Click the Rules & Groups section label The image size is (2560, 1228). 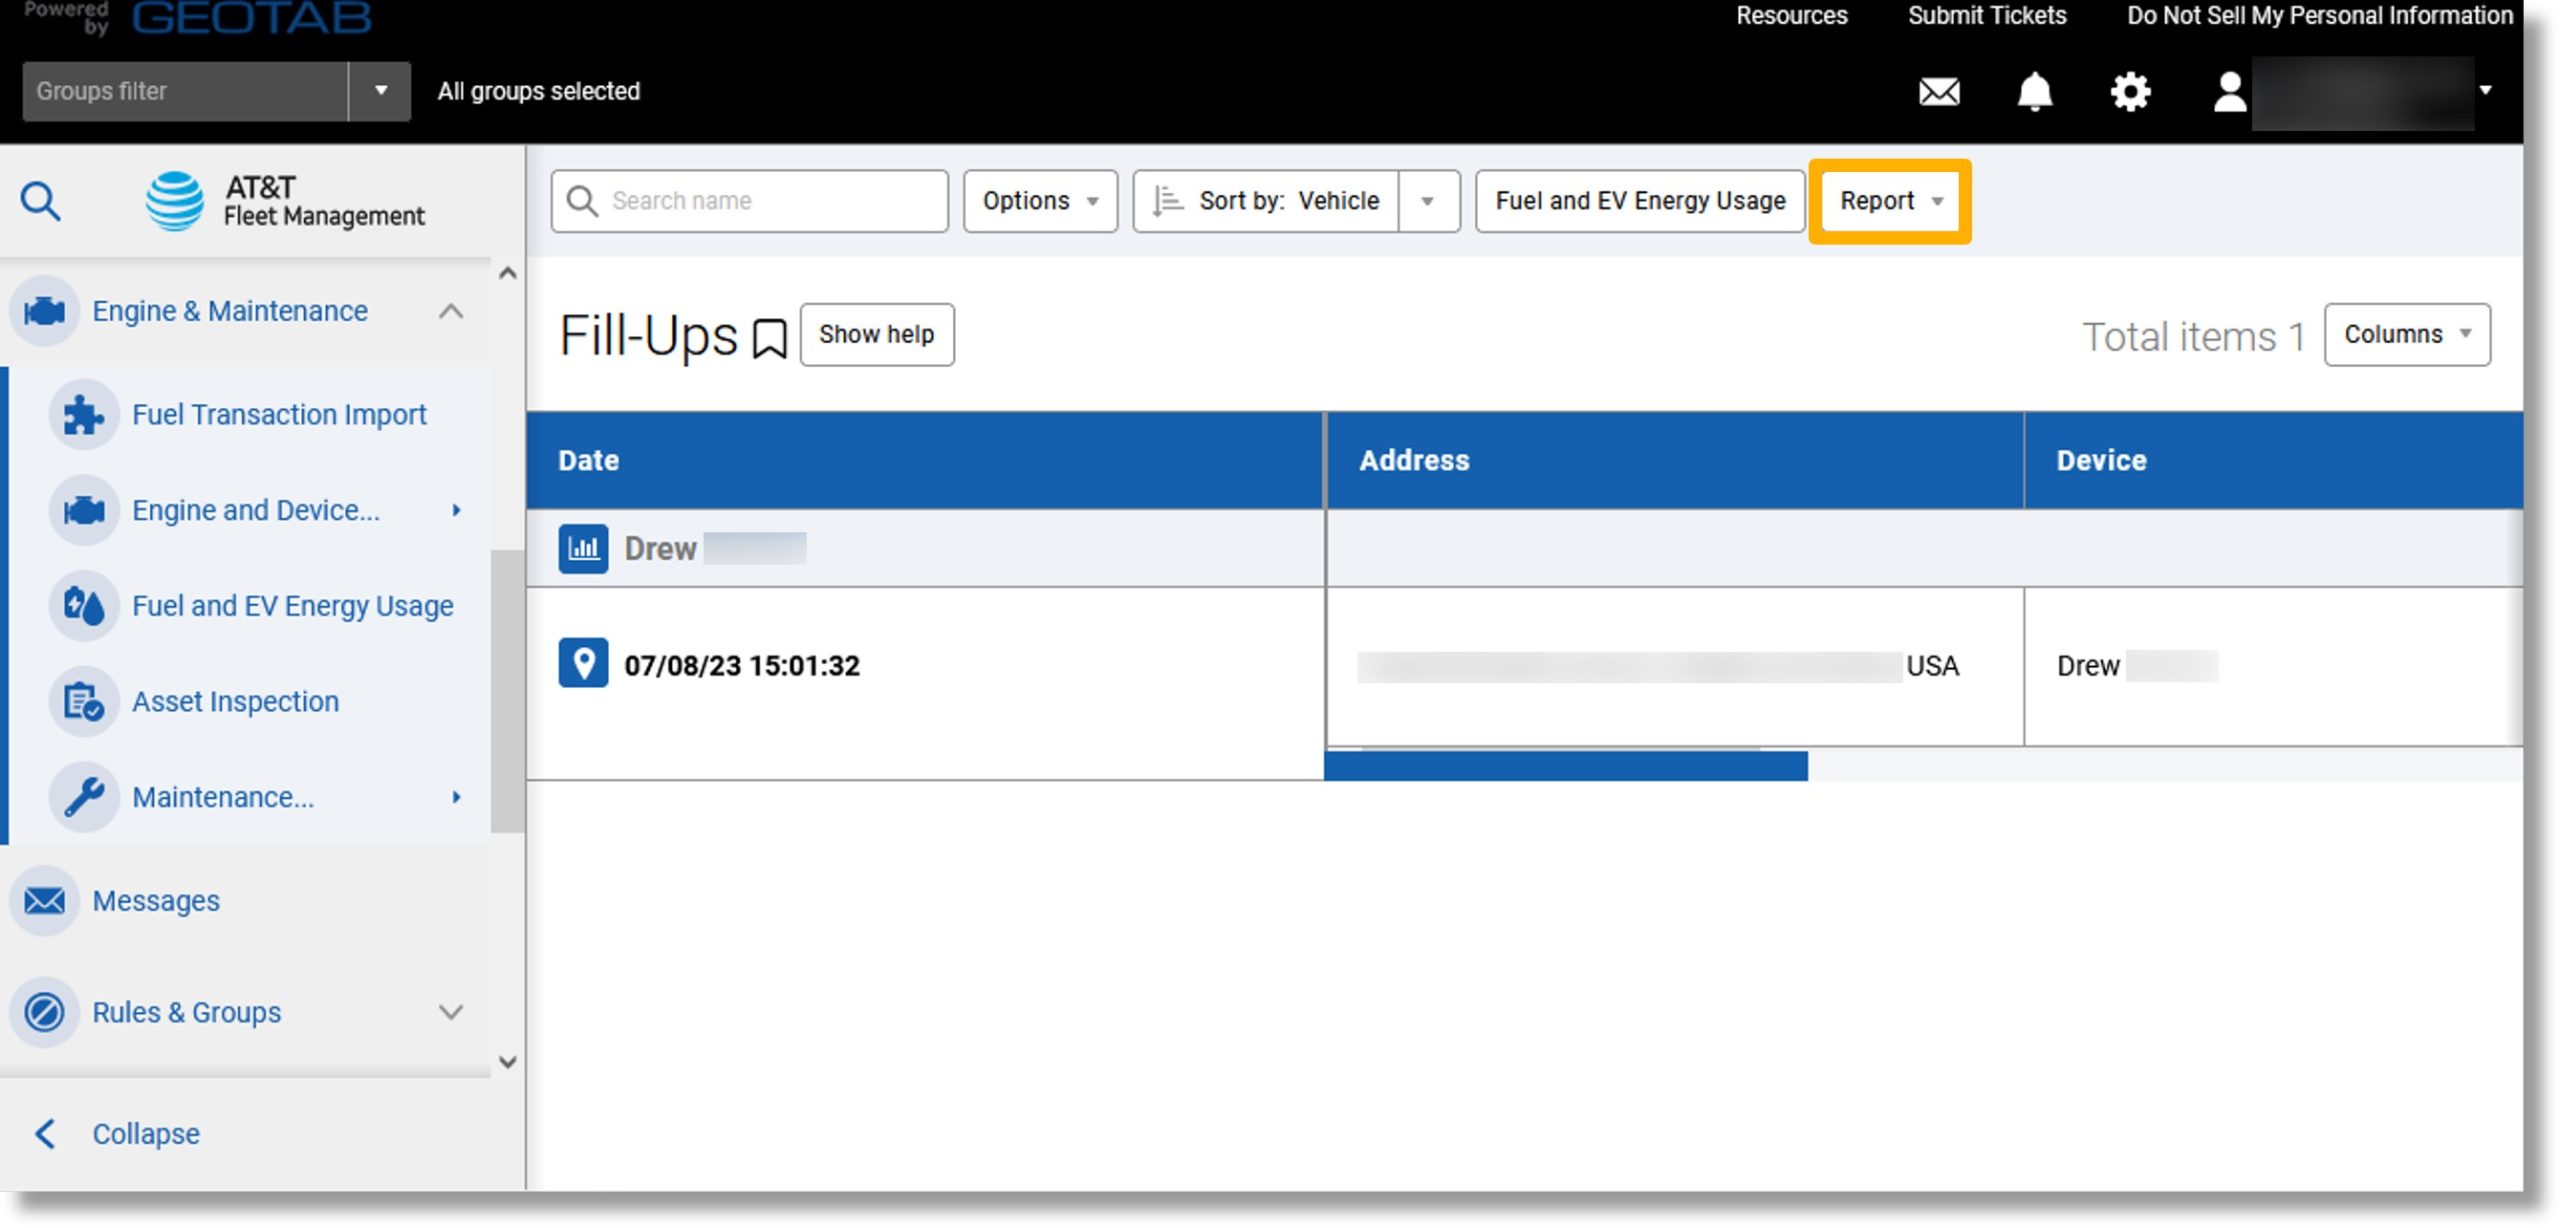(187, 1012)
